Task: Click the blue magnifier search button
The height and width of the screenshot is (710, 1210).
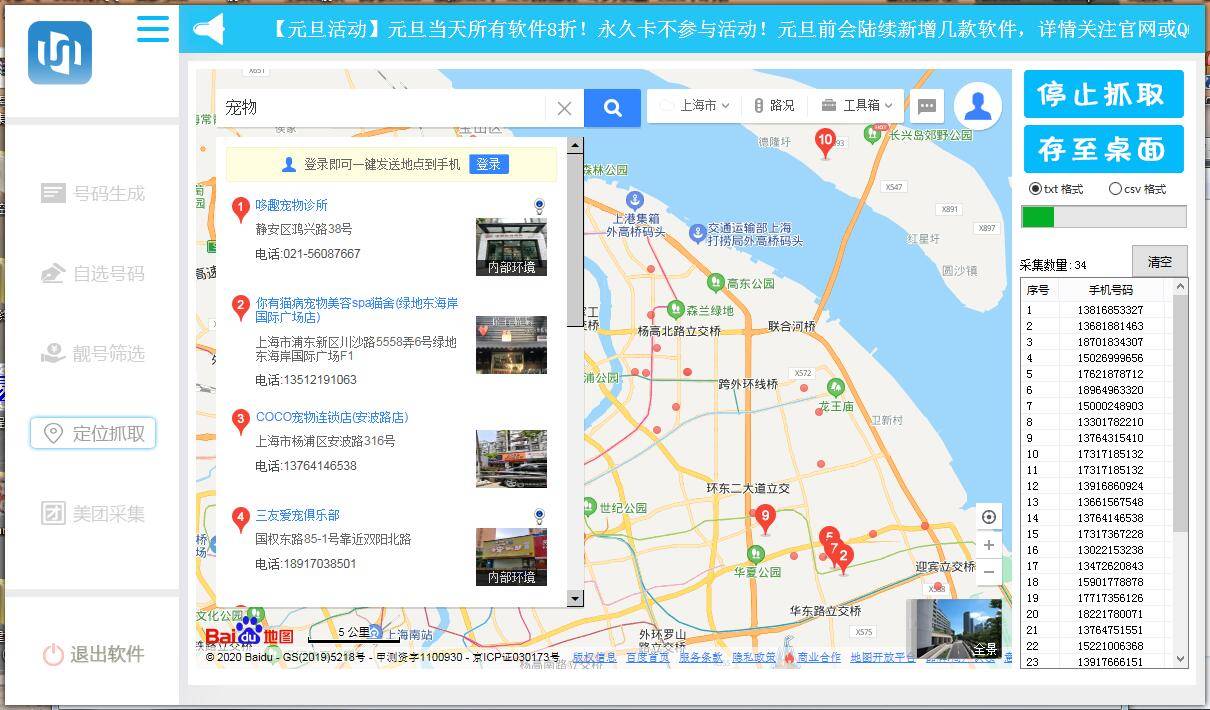Action: click(x=612, y=108)
